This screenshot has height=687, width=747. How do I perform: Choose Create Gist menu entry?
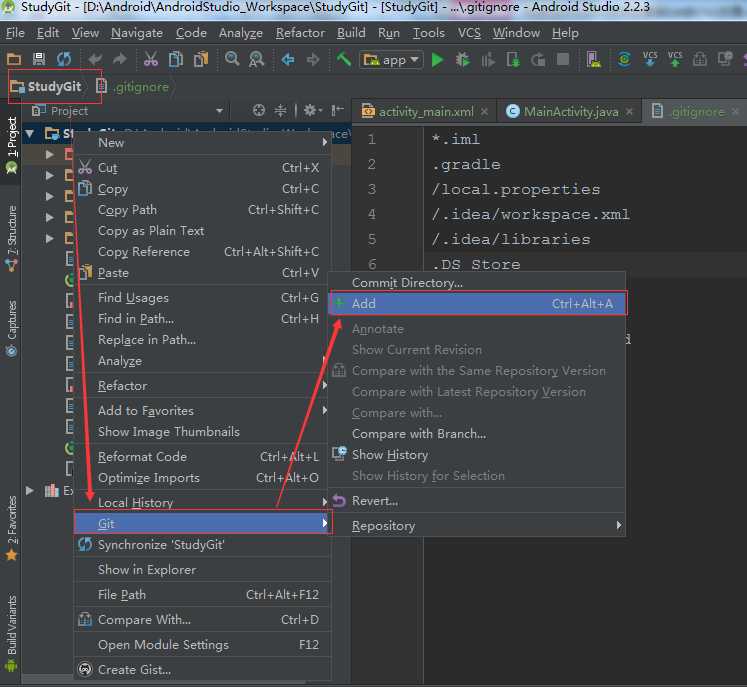tap(202, 669)
